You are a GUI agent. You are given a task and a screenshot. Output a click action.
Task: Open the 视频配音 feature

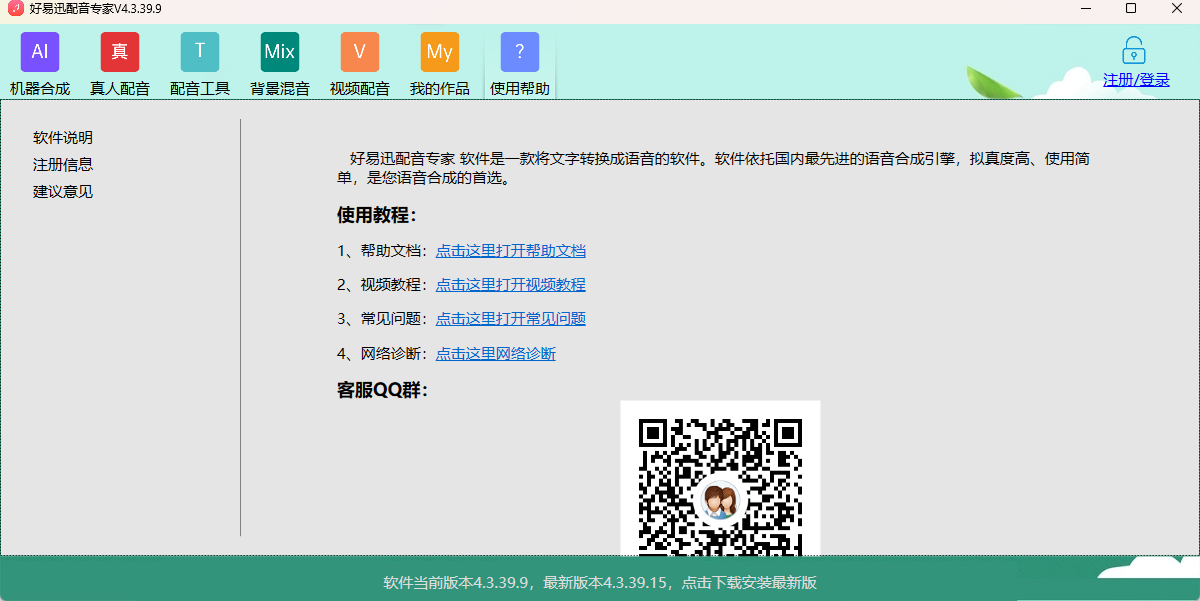360,62
